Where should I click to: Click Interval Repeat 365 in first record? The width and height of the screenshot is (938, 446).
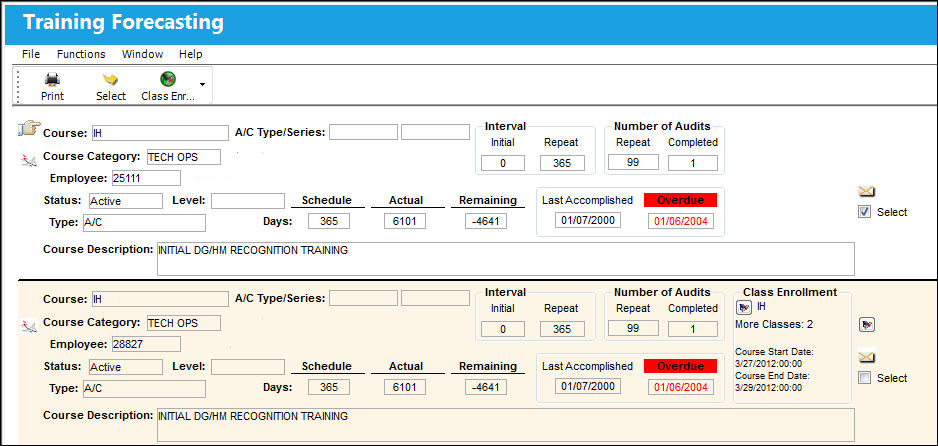[562, 163]
